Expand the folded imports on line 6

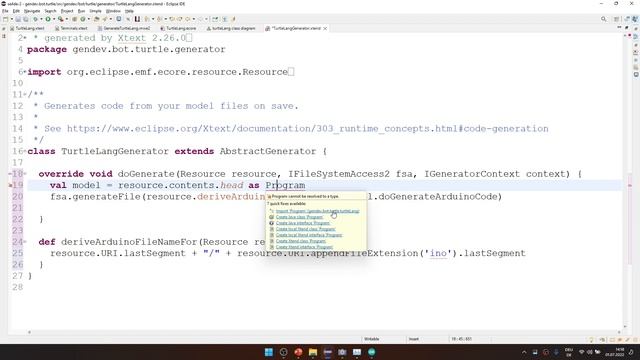tap(25, 72)
